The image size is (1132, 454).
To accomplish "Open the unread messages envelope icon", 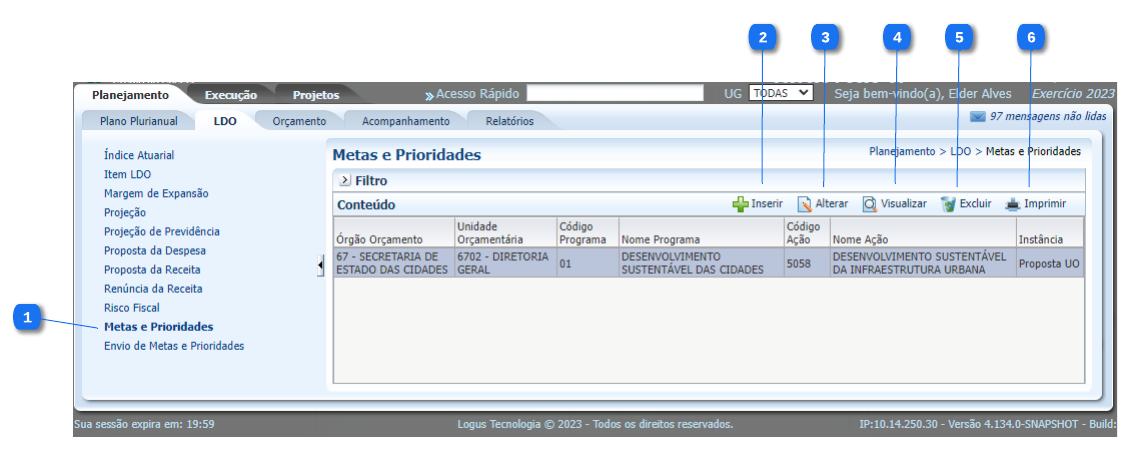I will coord(977,117).
